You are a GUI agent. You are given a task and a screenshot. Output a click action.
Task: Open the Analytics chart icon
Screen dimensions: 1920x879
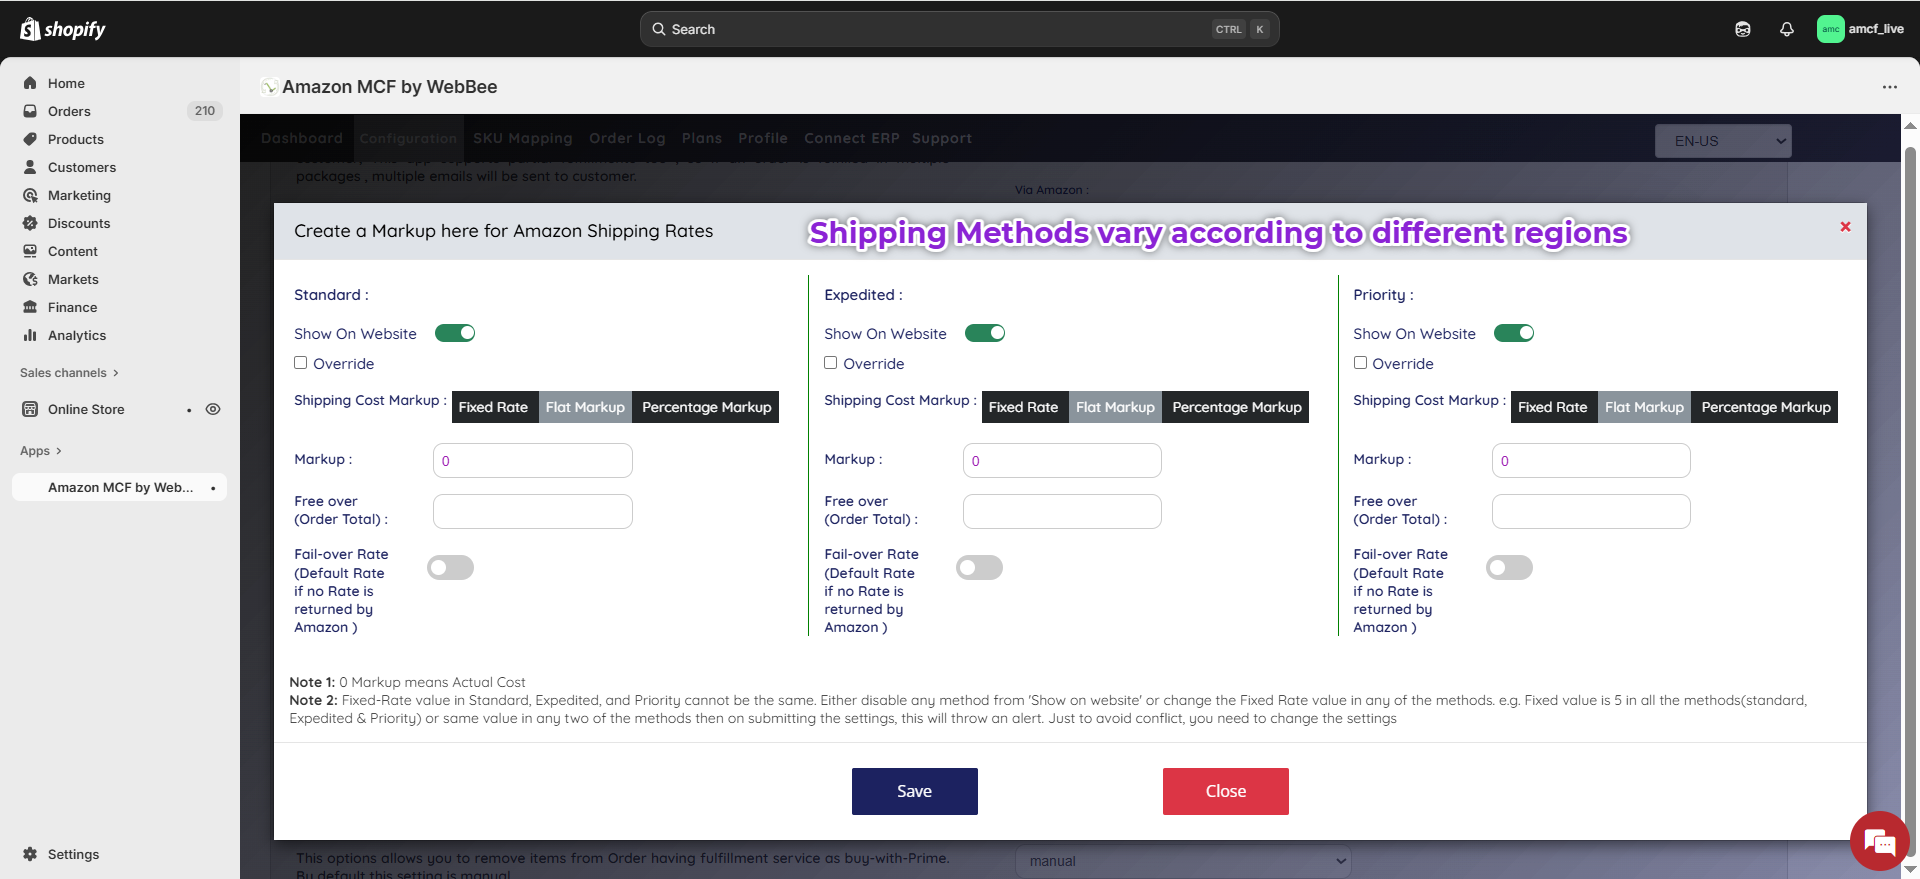pyautogui.click(x=30, y=335)
